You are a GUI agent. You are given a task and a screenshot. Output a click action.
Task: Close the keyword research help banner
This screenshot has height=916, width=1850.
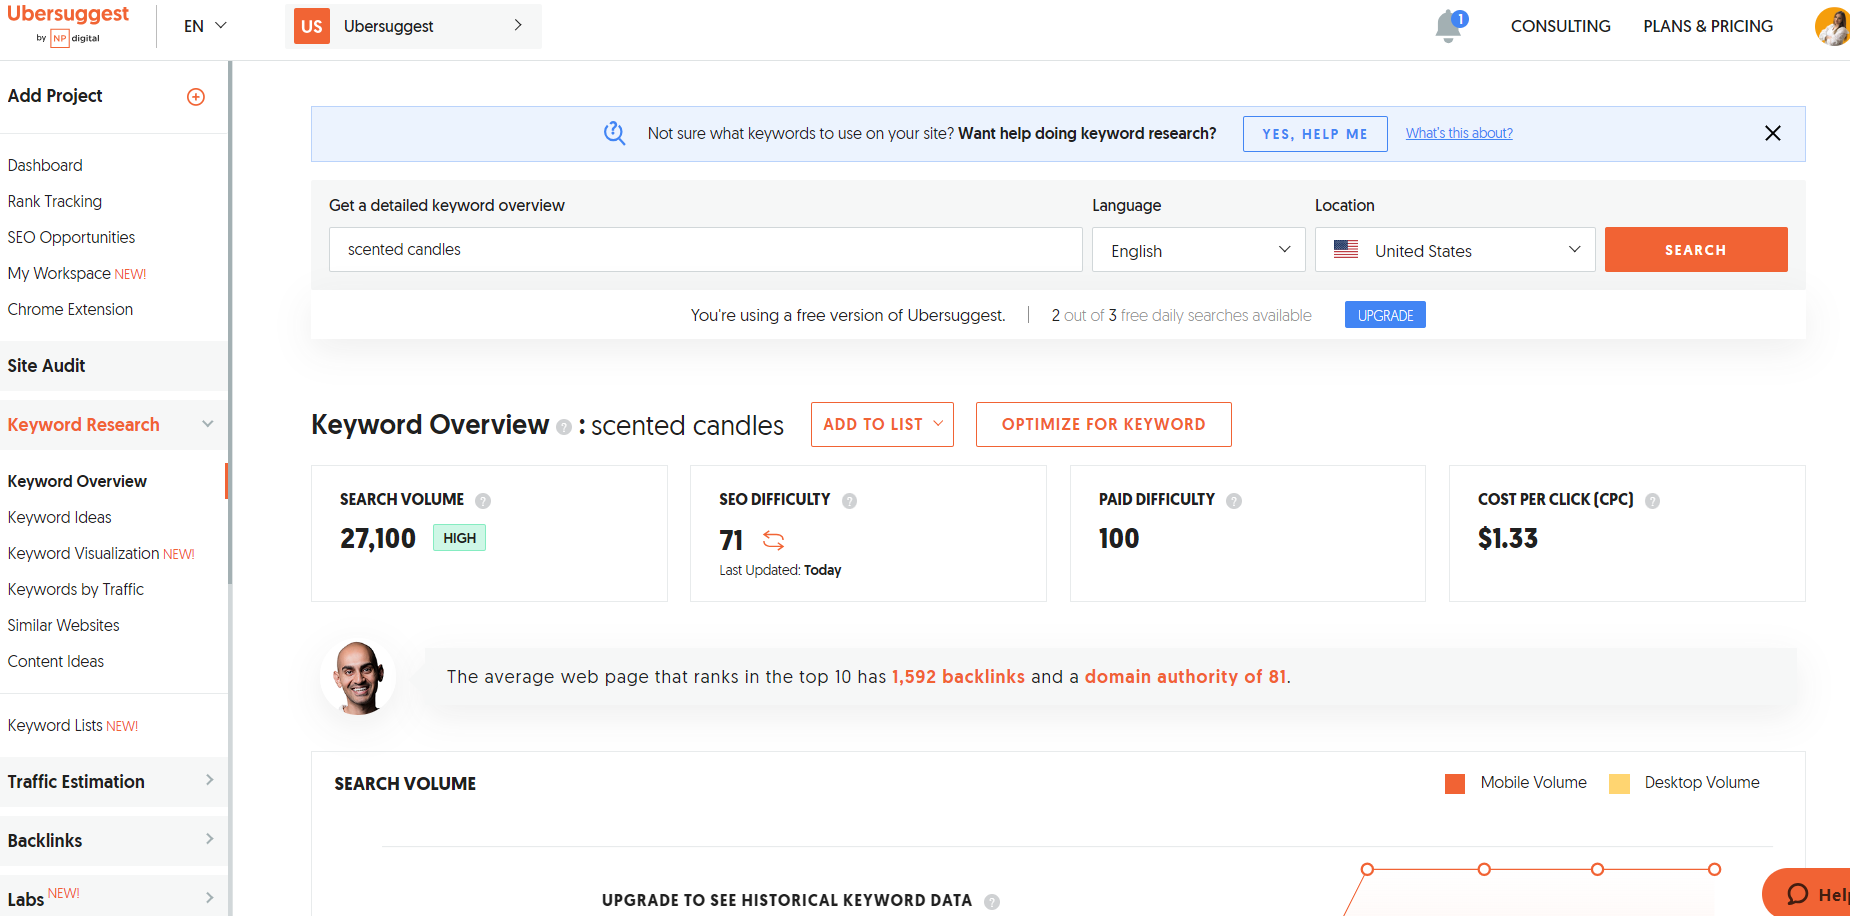[x=1773, y=133]
